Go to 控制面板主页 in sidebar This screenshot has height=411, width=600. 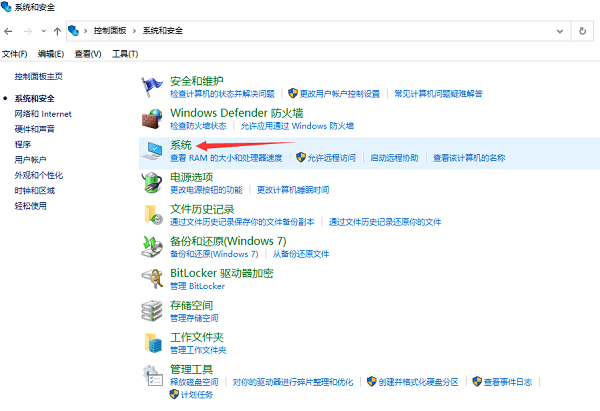click(38, 77)
